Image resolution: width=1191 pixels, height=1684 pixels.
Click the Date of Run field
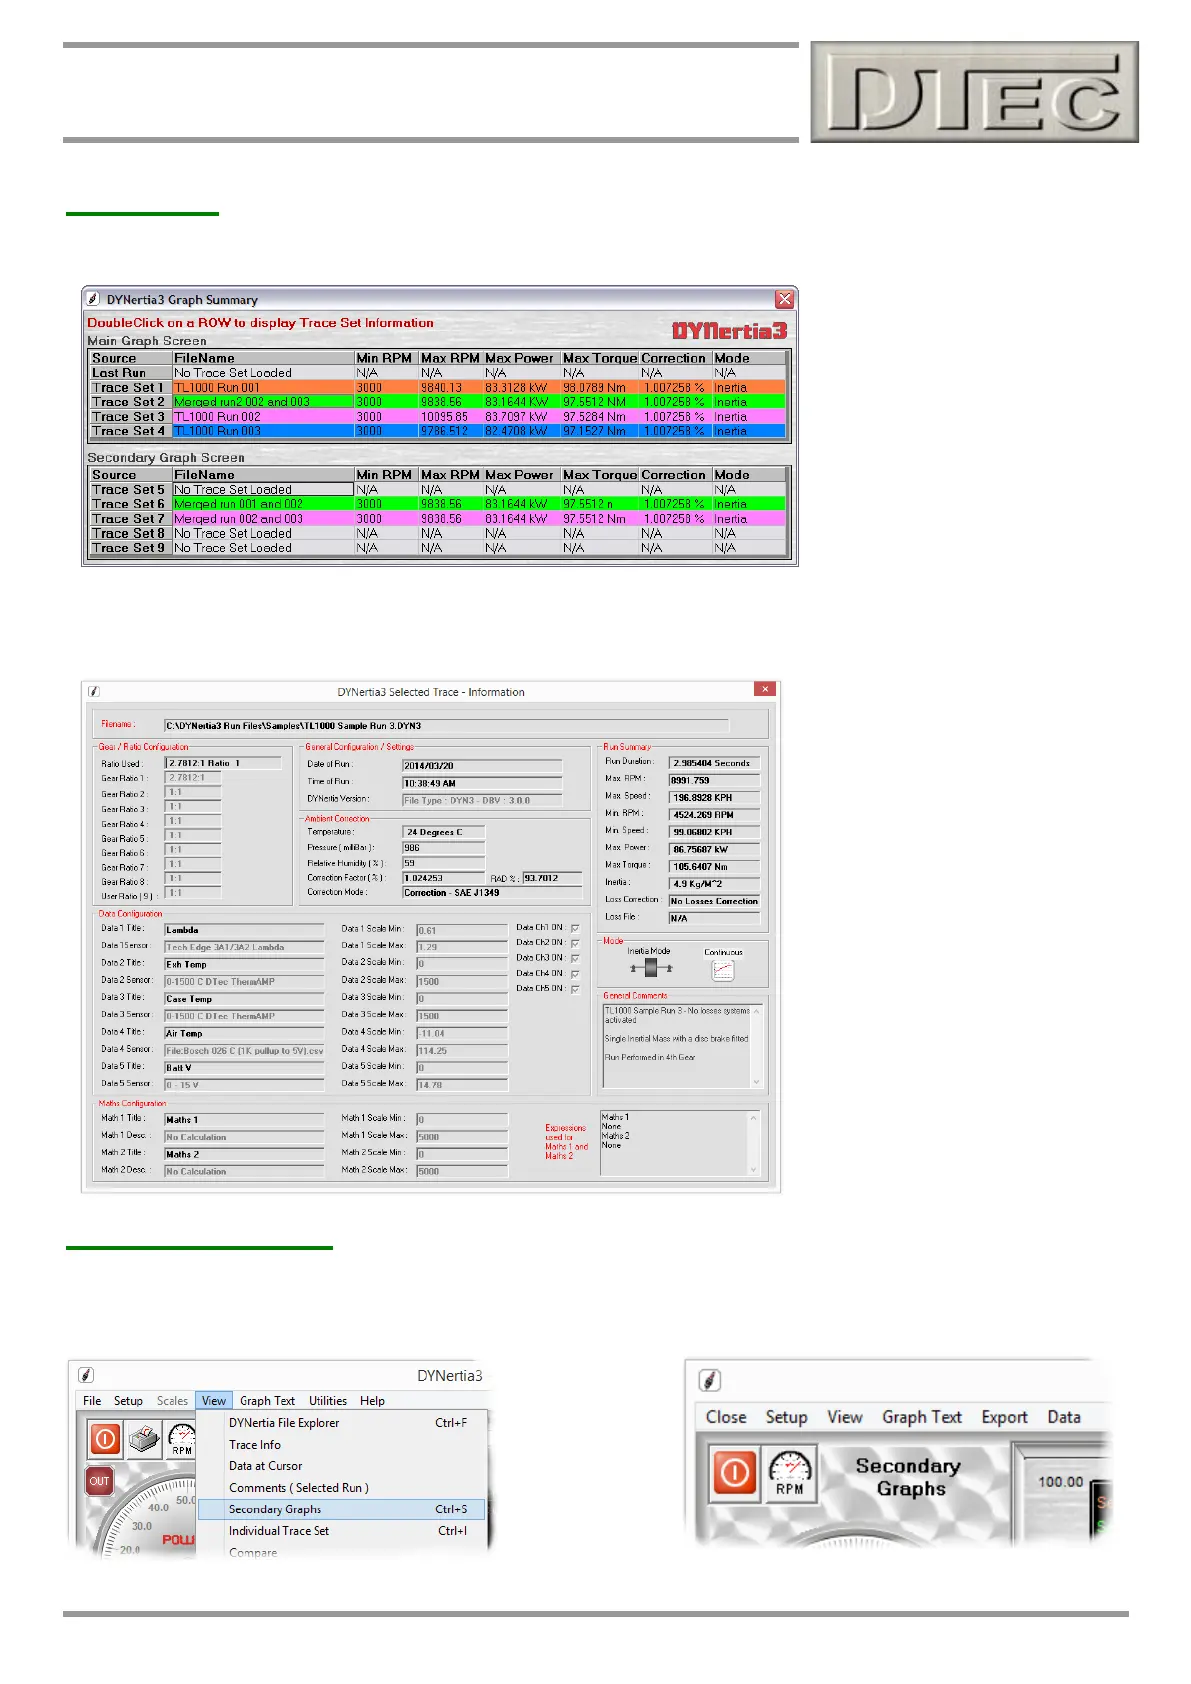(482, 766)
